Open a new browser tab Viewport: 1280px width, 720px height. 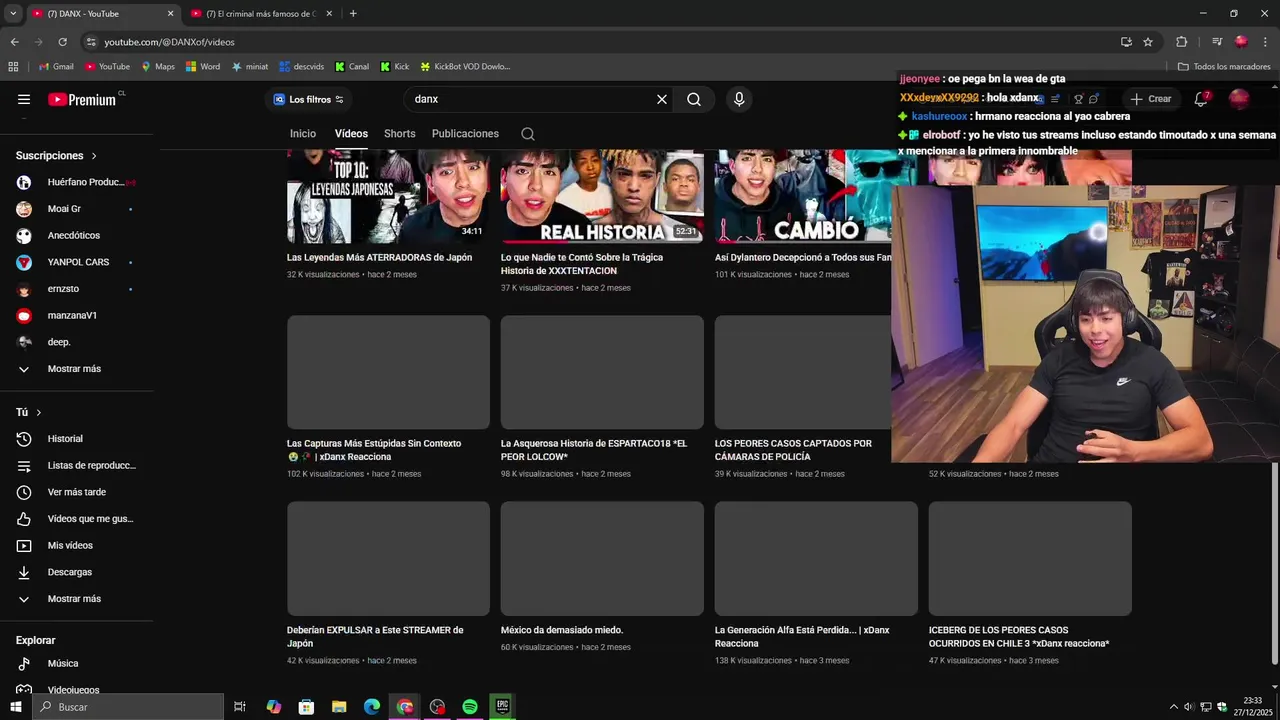click(353, 14)
